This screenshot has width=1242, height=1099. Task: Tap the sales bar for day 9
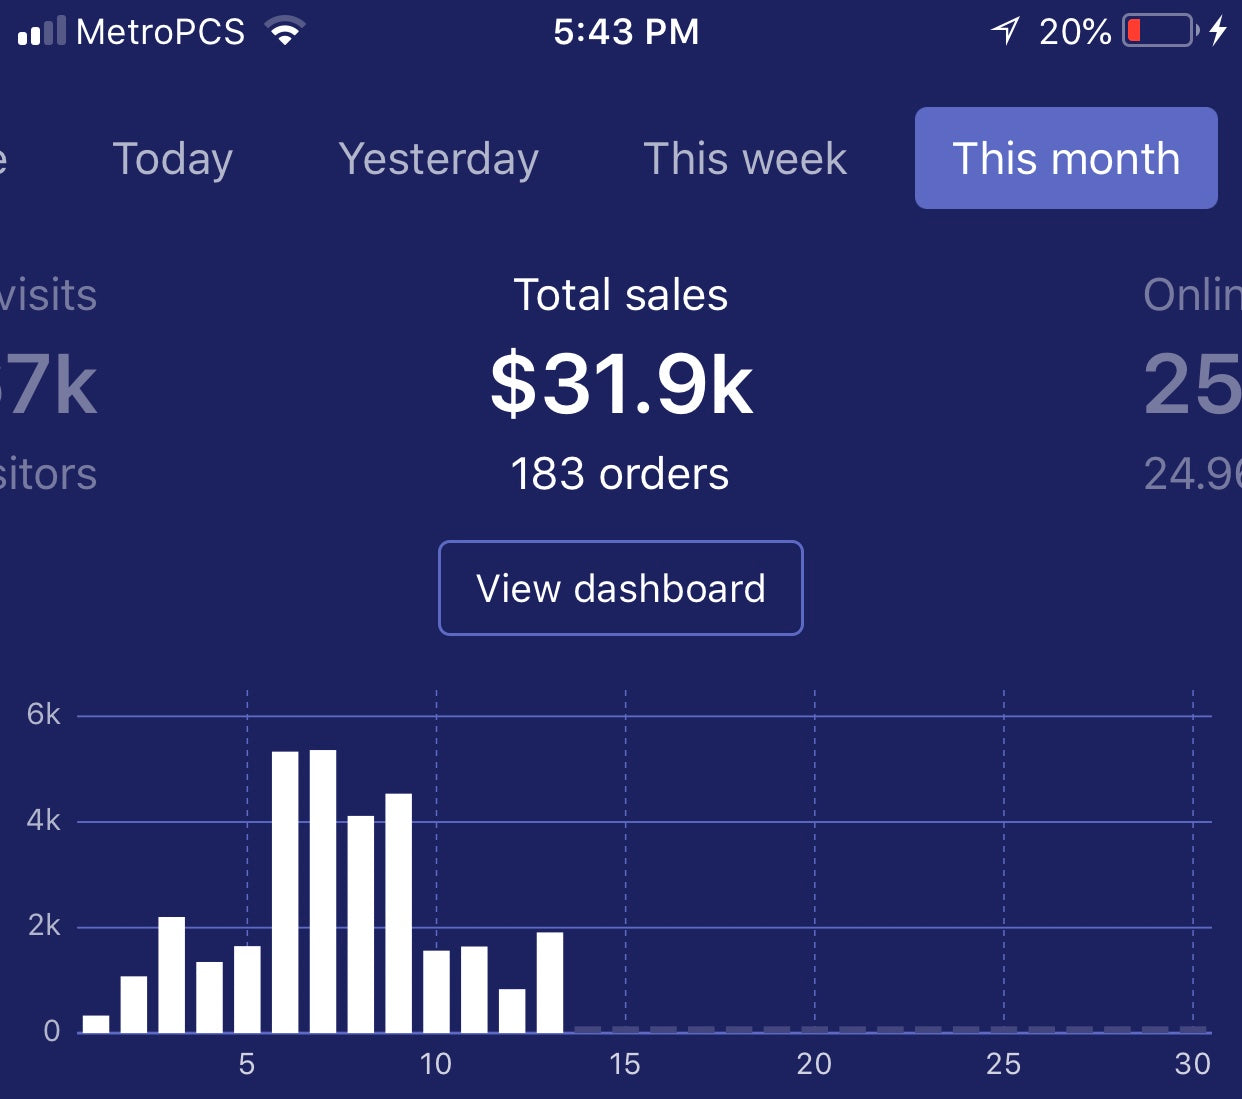[x=398, y=912]
